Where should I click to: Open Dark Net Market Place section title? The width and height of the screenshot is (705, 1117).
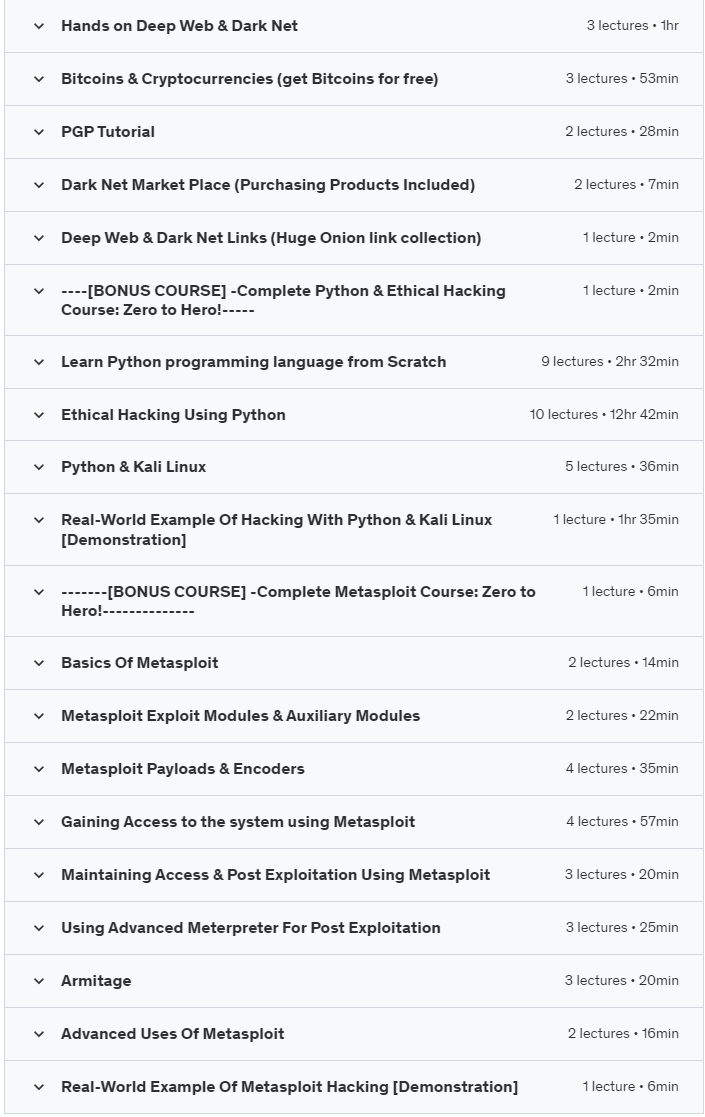click(x=268, y=185)
